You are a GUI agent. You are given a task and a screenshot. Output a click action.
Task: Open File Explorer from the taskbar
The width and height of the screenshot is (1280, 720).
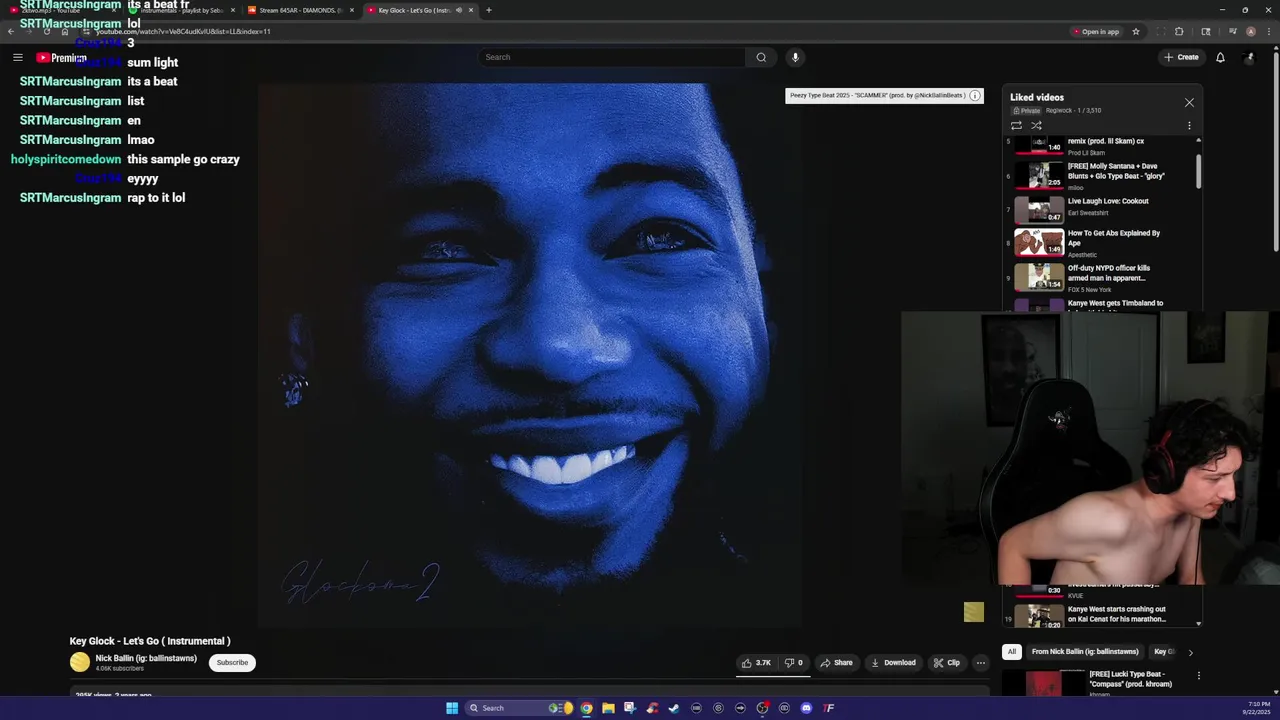608,708
